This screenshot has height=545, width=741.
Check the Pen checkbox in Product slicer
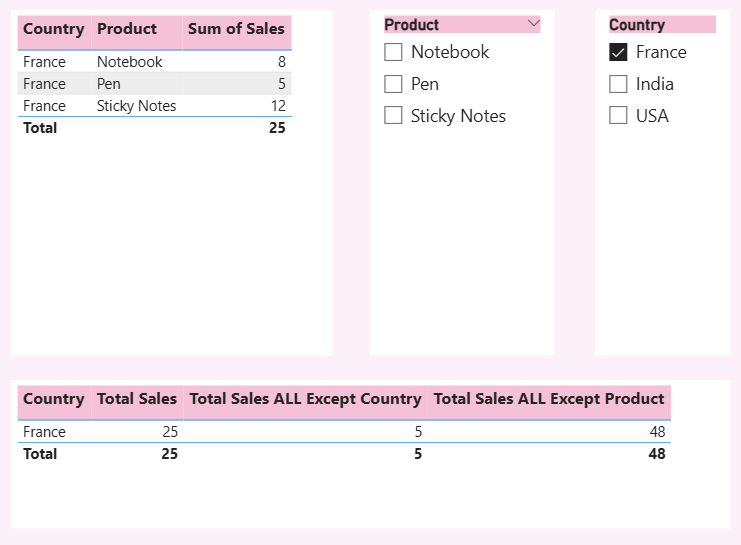coord(393,84)
